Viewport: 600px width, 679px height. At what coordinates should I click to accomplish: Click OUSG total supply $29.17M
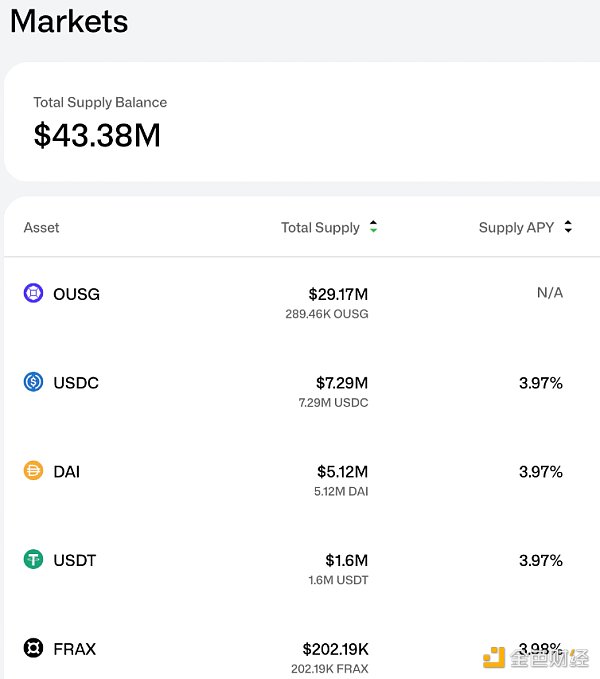click(338, 294)
